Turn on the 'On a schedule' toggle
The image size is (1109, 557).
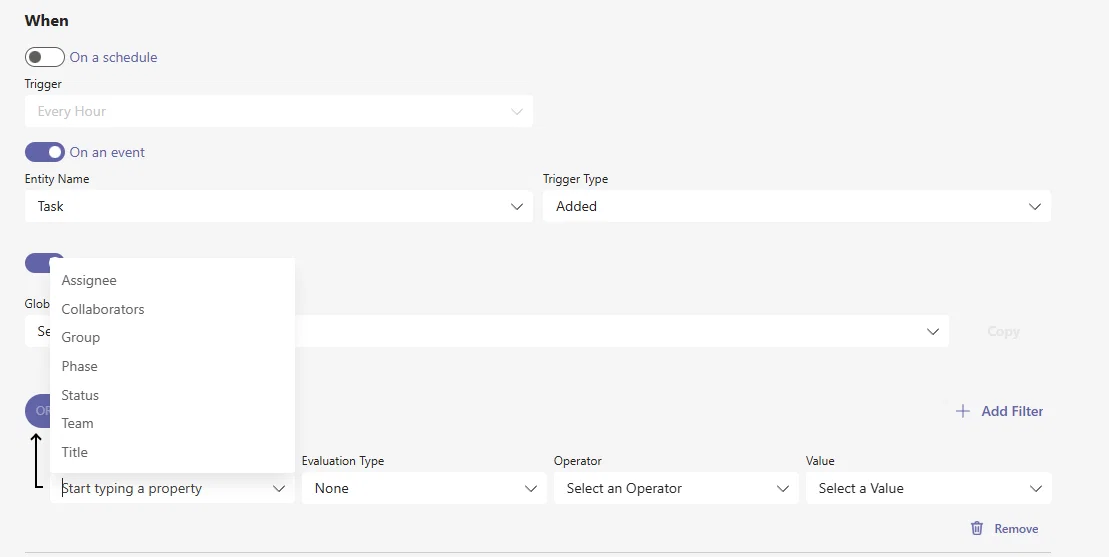click(45, 57)
